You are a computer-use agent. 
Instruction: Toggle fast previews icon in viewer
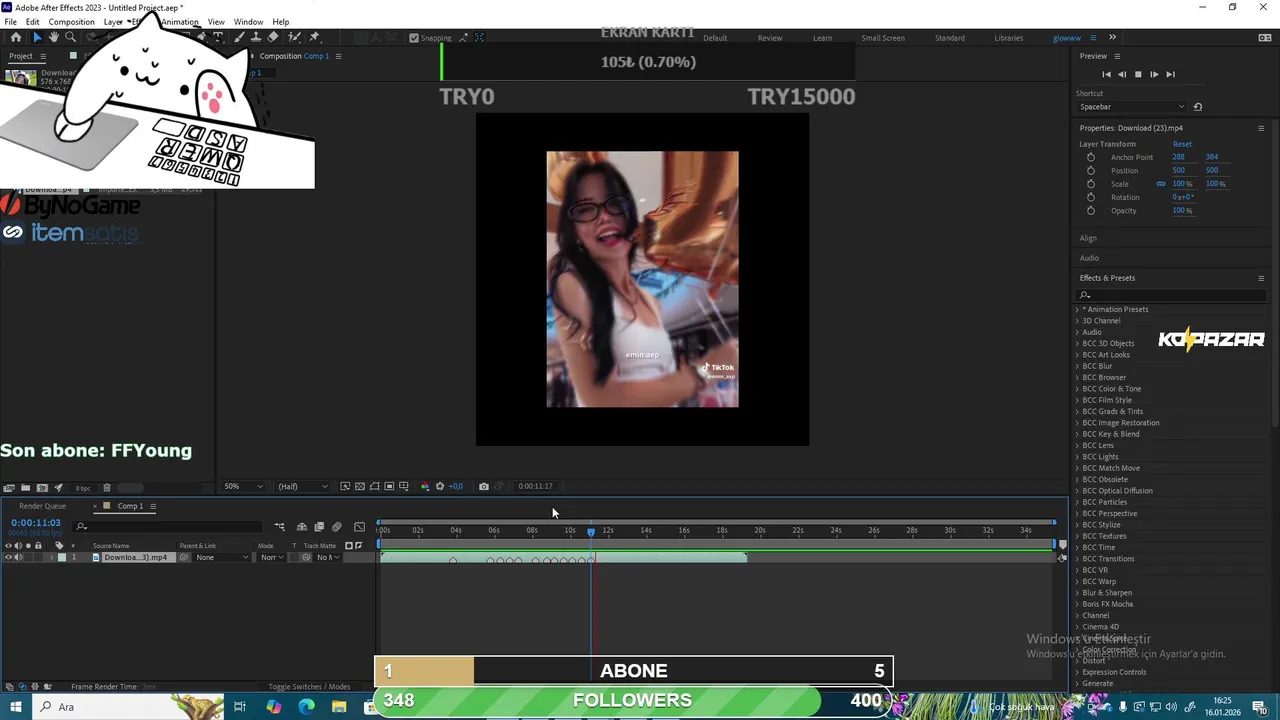[345, 486]
